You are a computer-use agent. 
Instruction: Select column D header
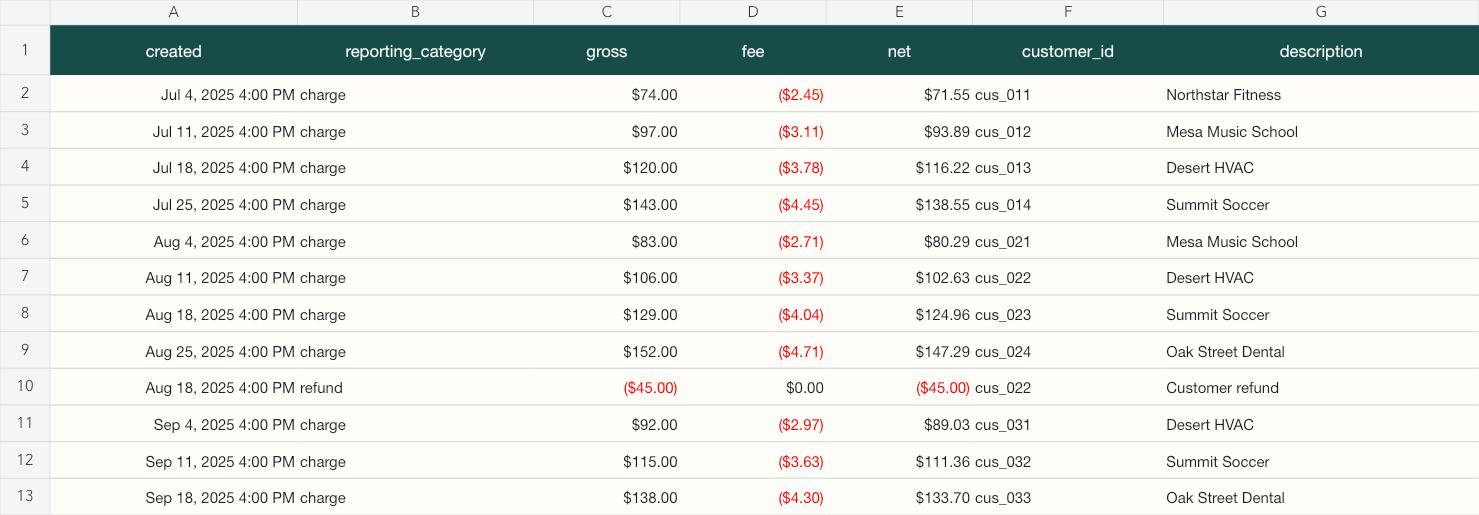(x=753, y=12)
